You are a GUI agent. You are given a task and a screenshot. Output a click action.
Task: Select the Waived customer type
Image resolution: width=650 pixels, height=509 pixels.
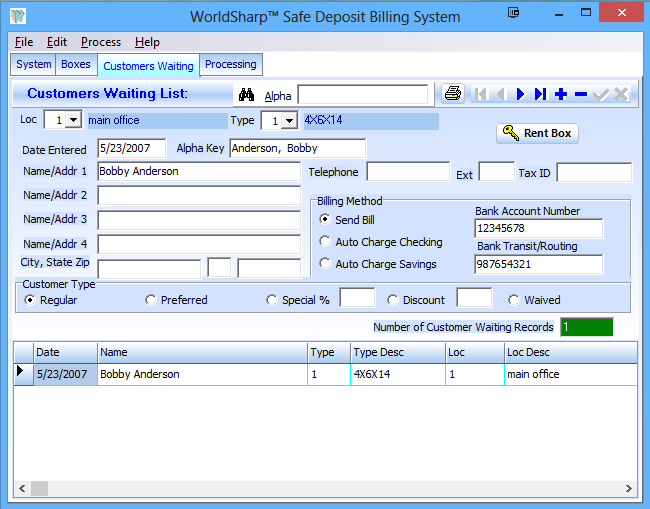(x=514, y=300)
